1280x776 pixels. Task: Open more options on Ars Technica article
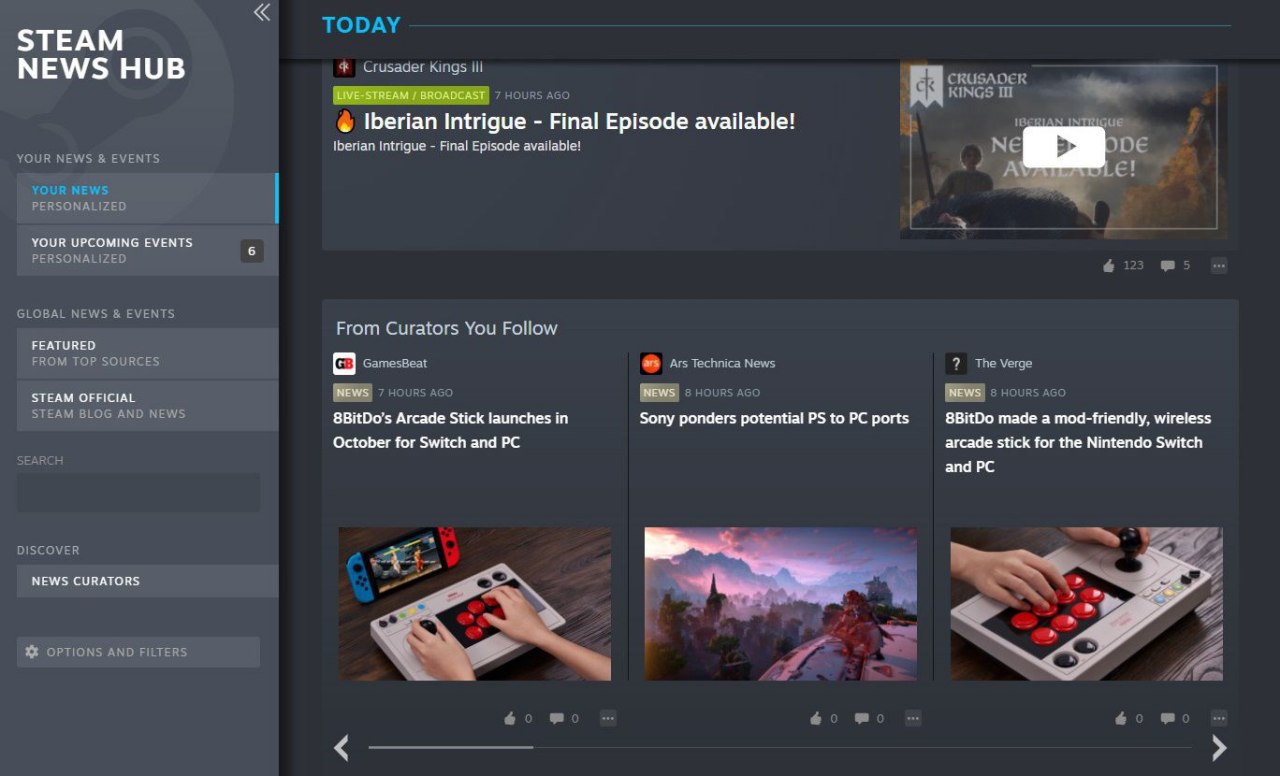pos(912,718)
